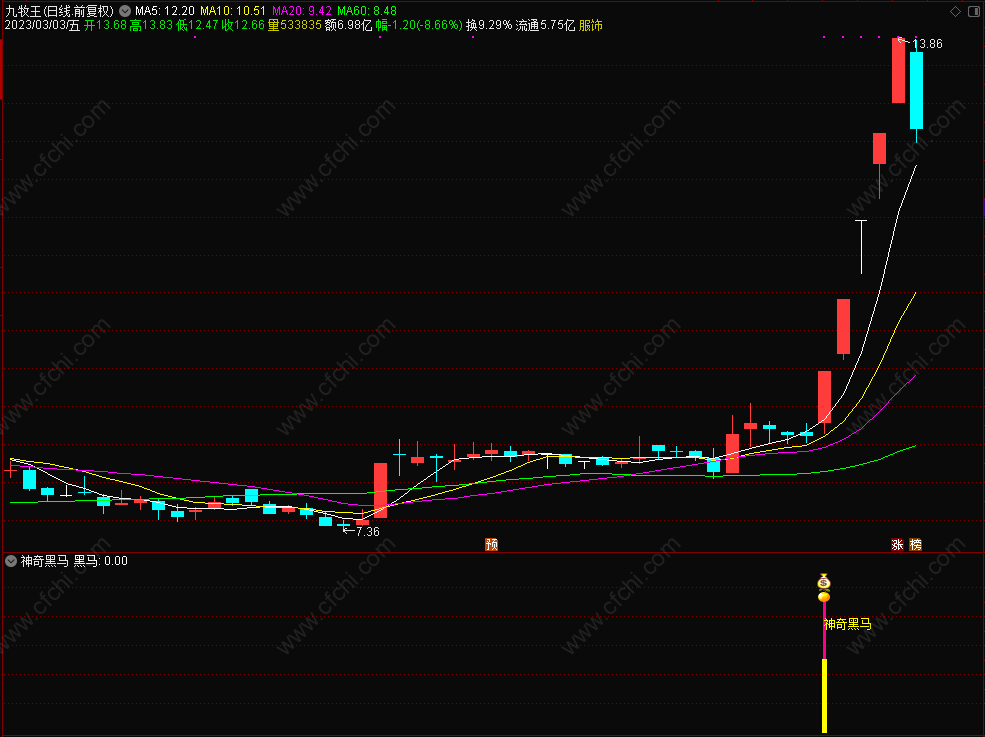The image size is (985, 737).
Task: Click the 服饰 sector link
Action: 590,25
